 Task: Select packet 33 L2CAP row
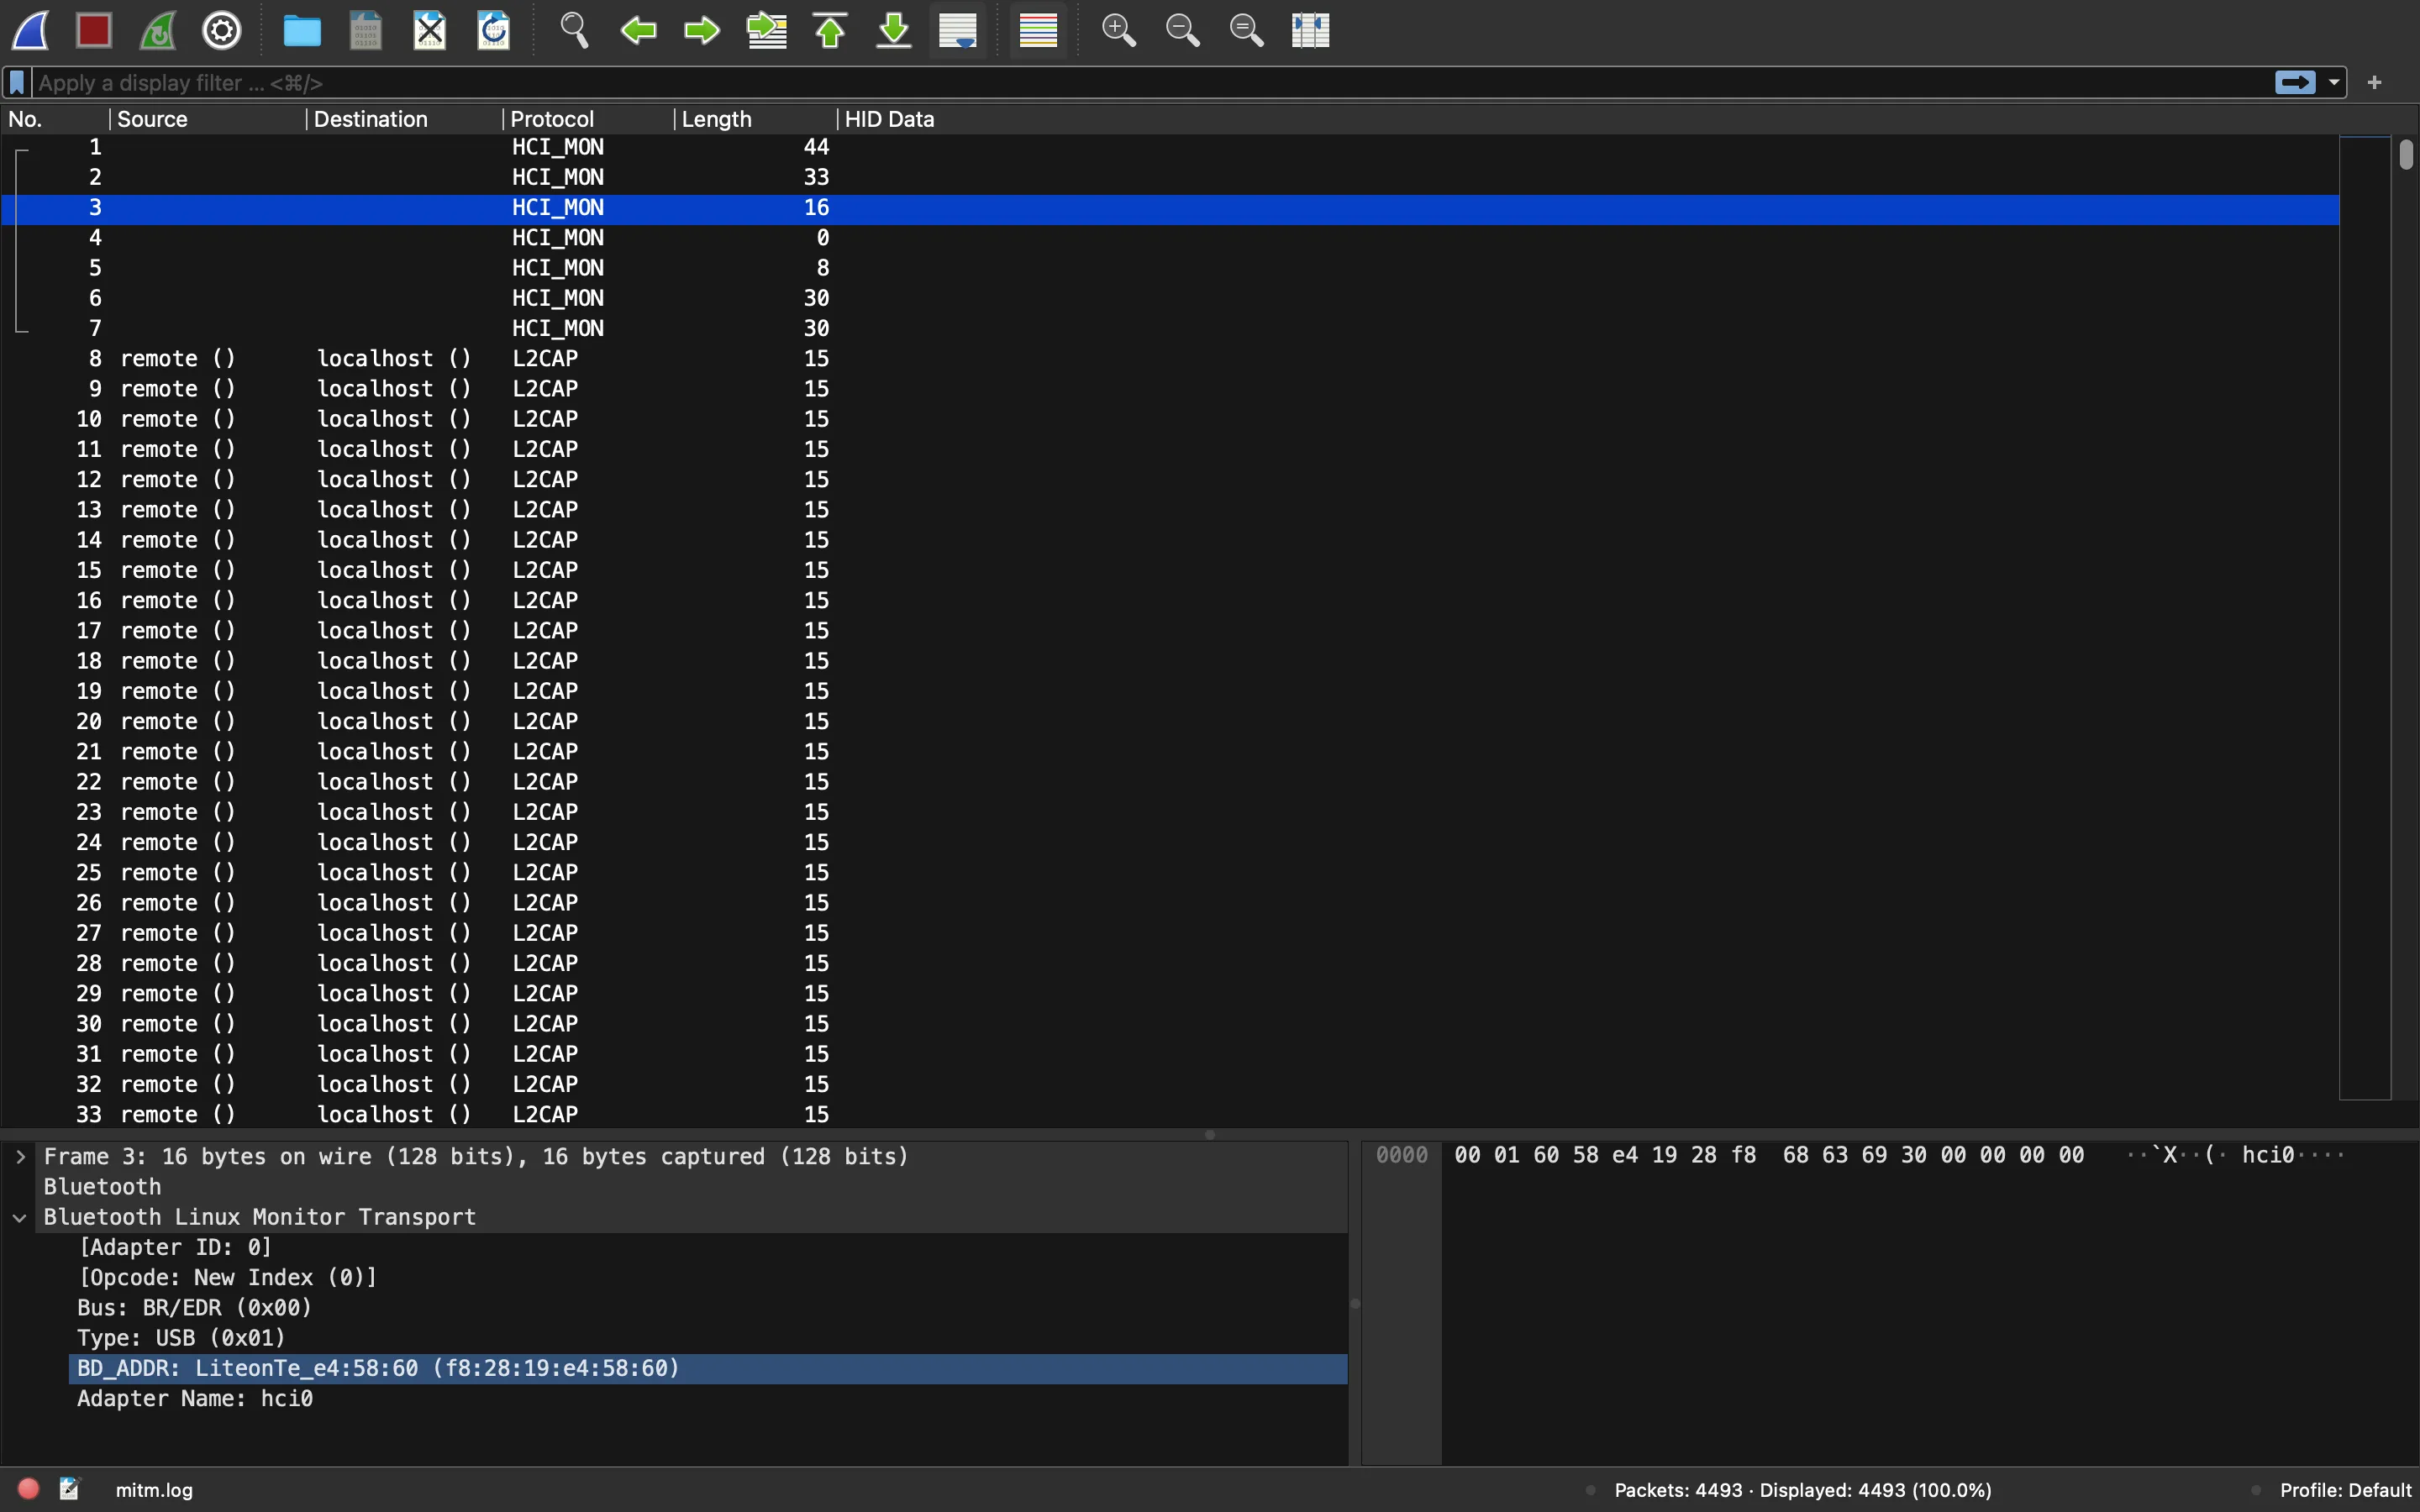coord(1170,1115)
